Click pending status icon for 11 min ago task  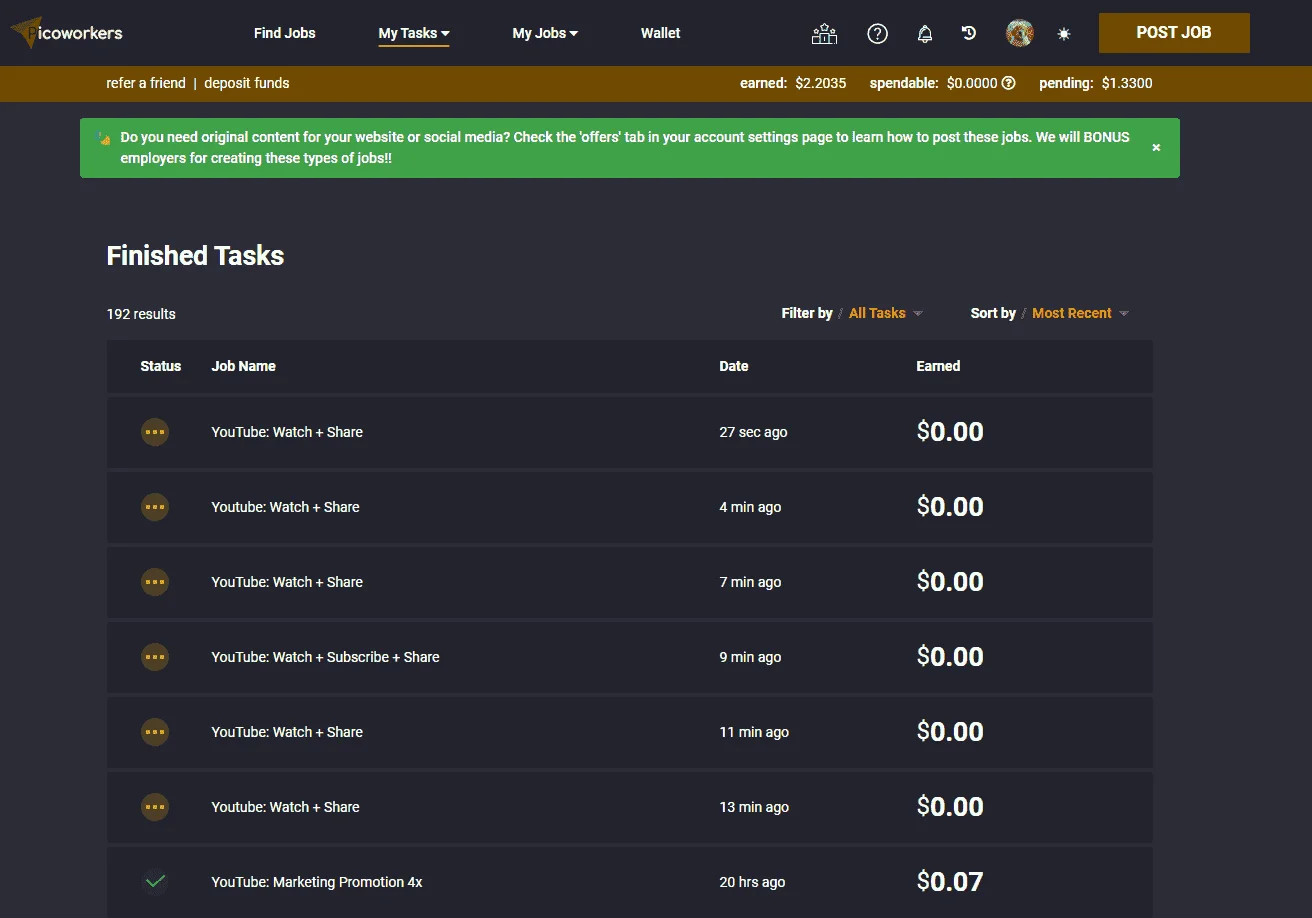(155, 732)
